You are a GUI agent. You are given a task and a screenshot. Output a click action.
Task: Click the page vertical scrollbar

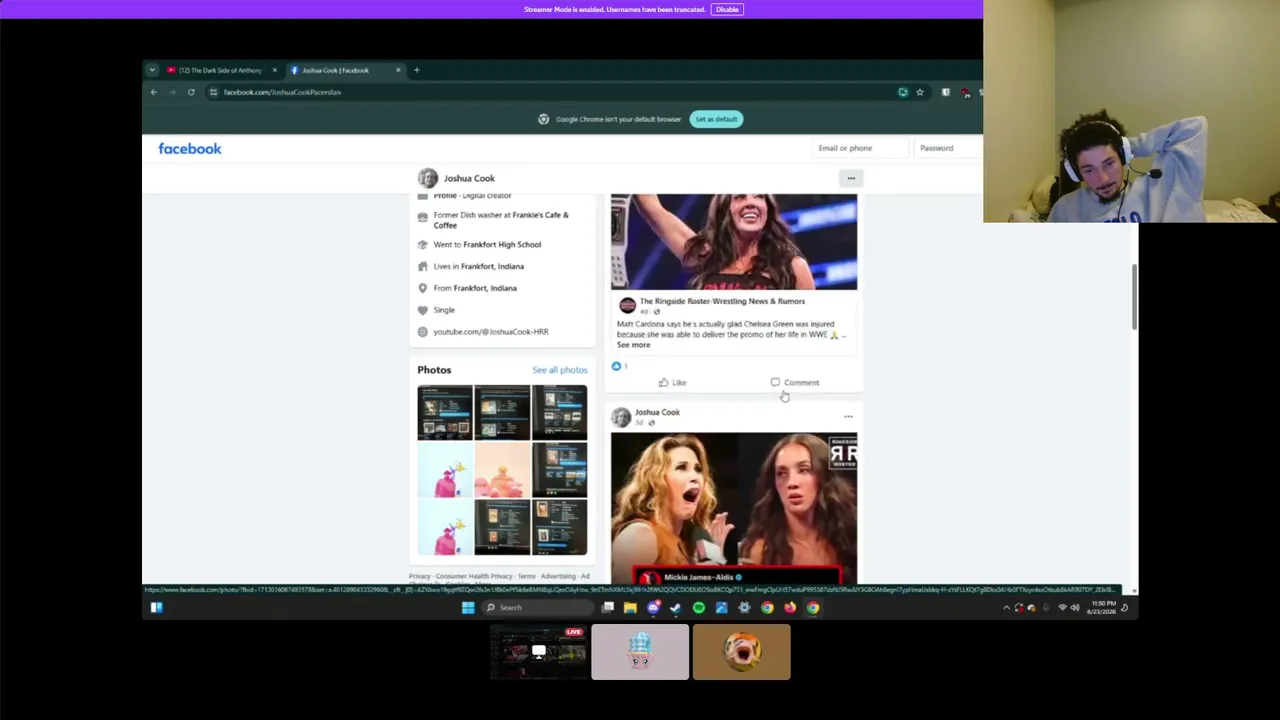1134,296
